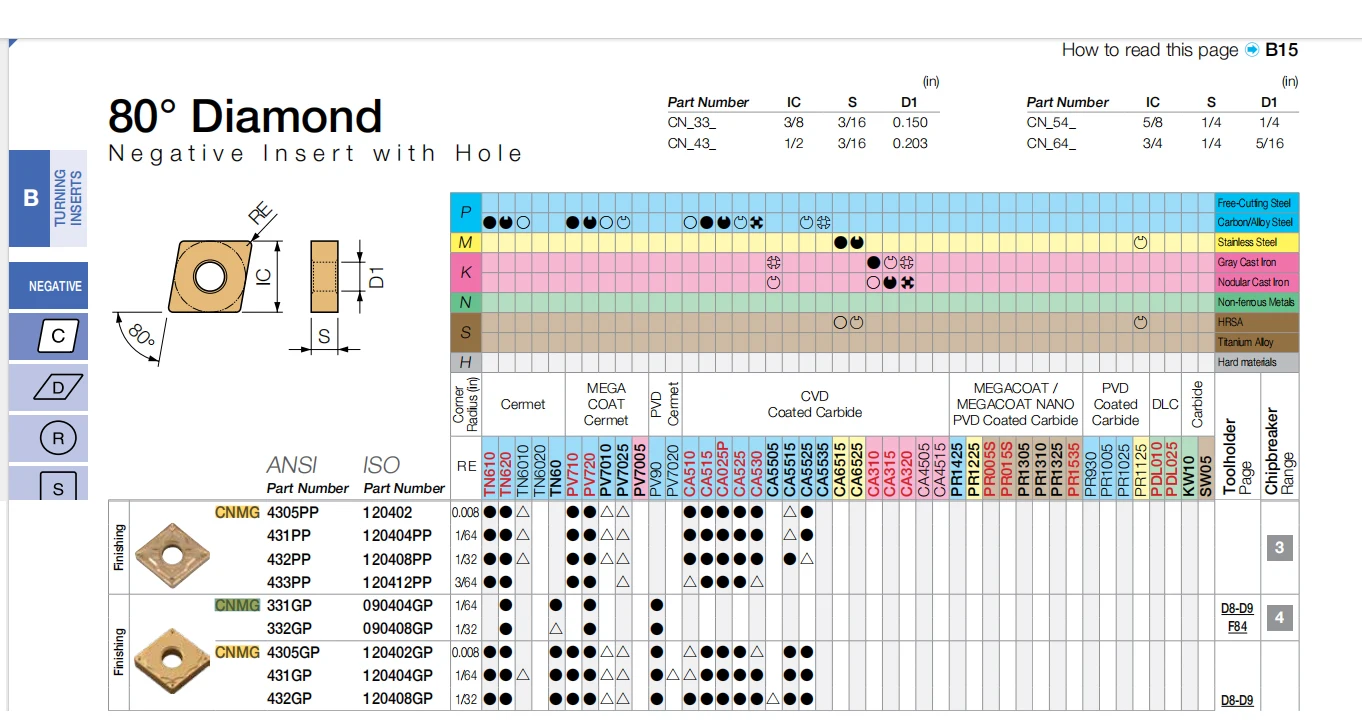
Task: Click the PR1535 grade column header
Action: pos(1074,468)
